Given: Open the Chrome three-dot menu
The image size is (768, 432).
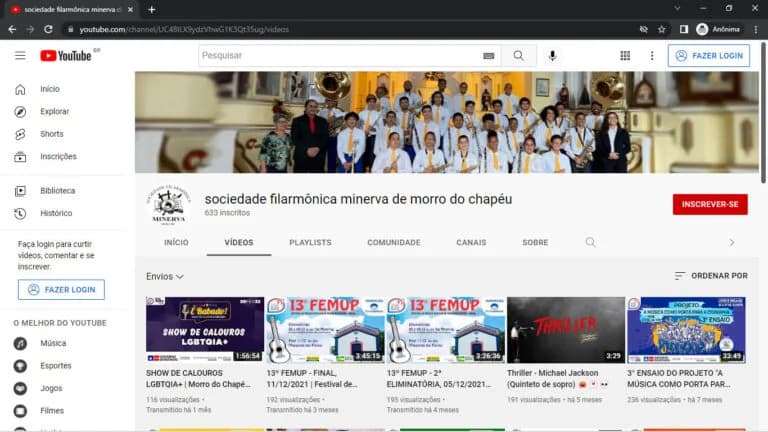Looking at the screenshot, I should [x=756, y=29].
